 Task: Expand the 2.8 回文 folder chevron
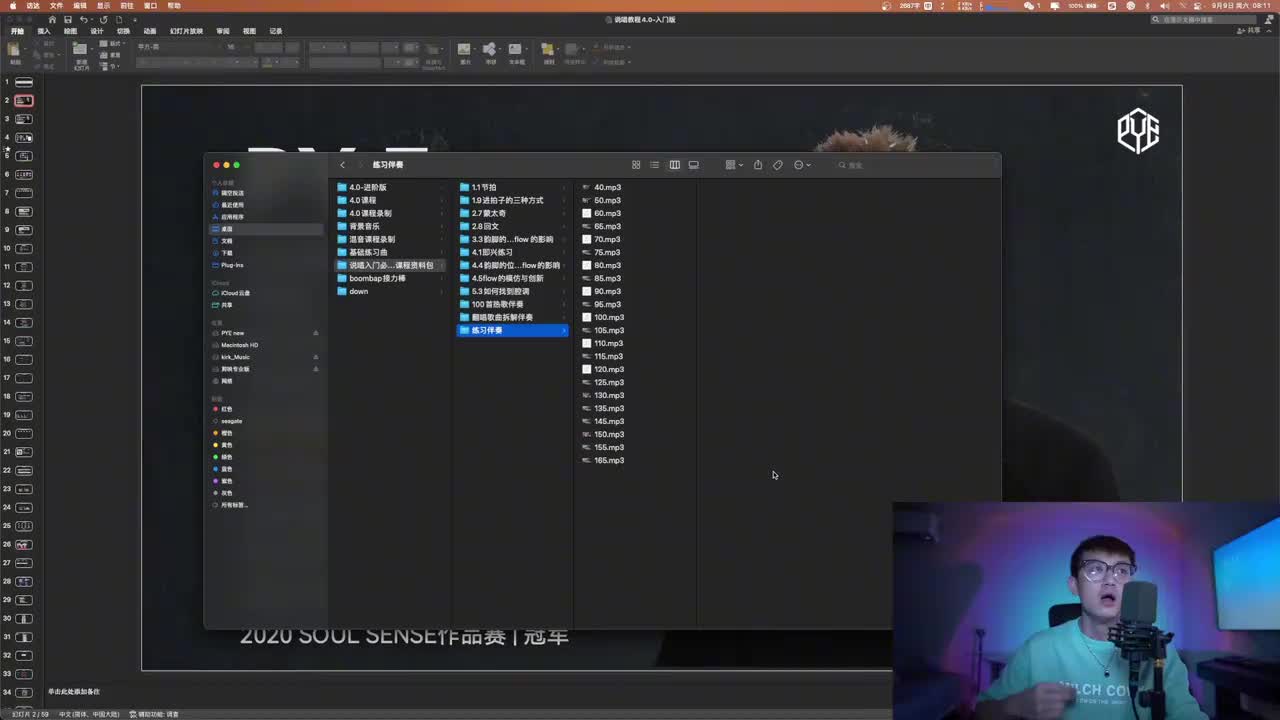564,227
